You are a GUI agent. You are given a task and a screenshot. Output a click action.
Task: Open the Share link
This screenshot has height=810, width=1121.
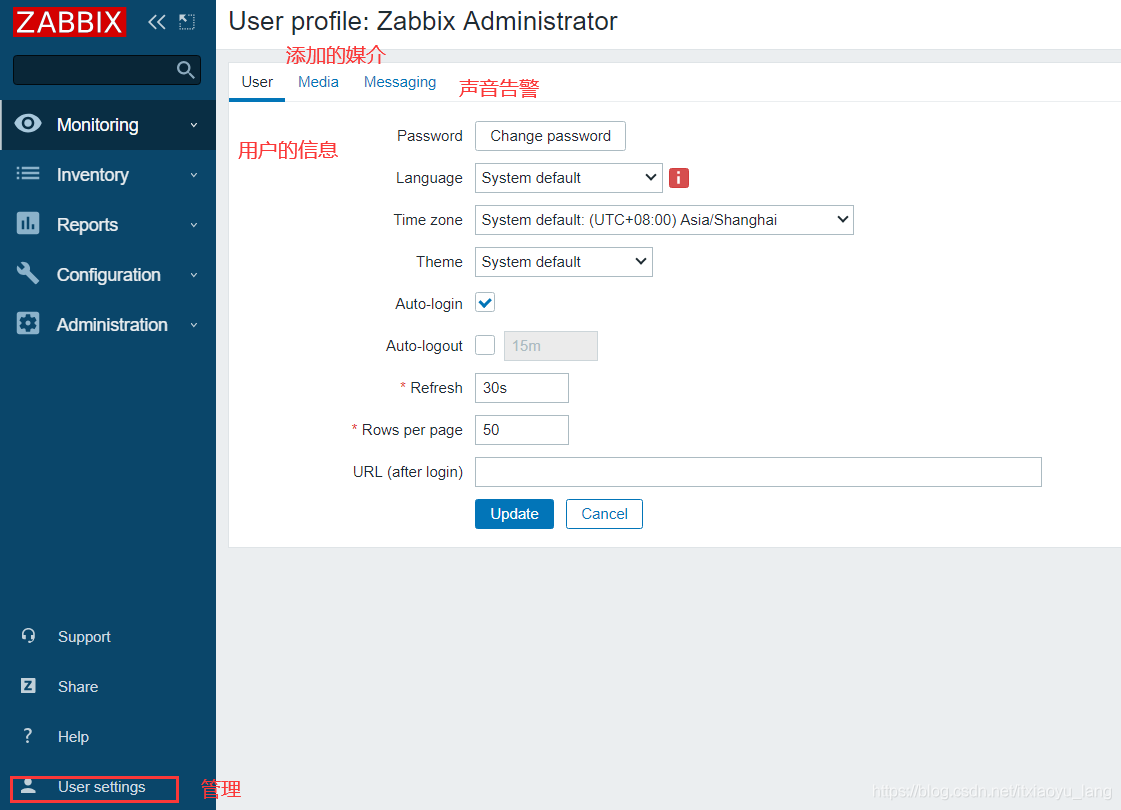pos(78,687)
